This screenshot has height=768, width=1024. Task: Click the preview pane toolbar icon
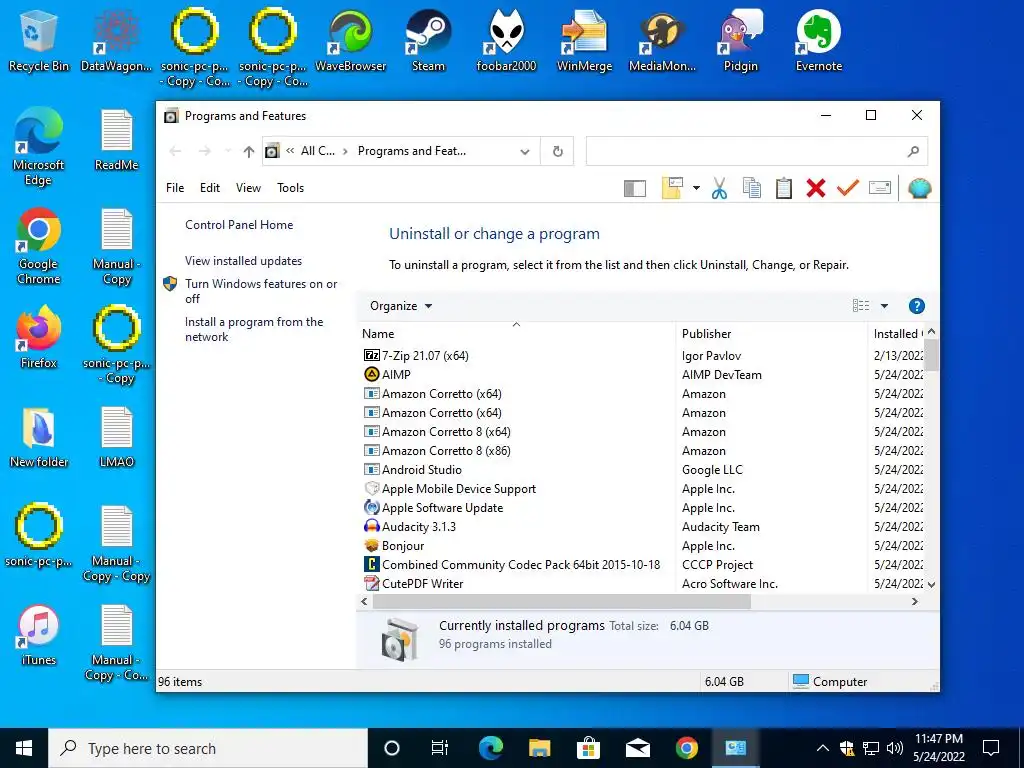[635, 189]
